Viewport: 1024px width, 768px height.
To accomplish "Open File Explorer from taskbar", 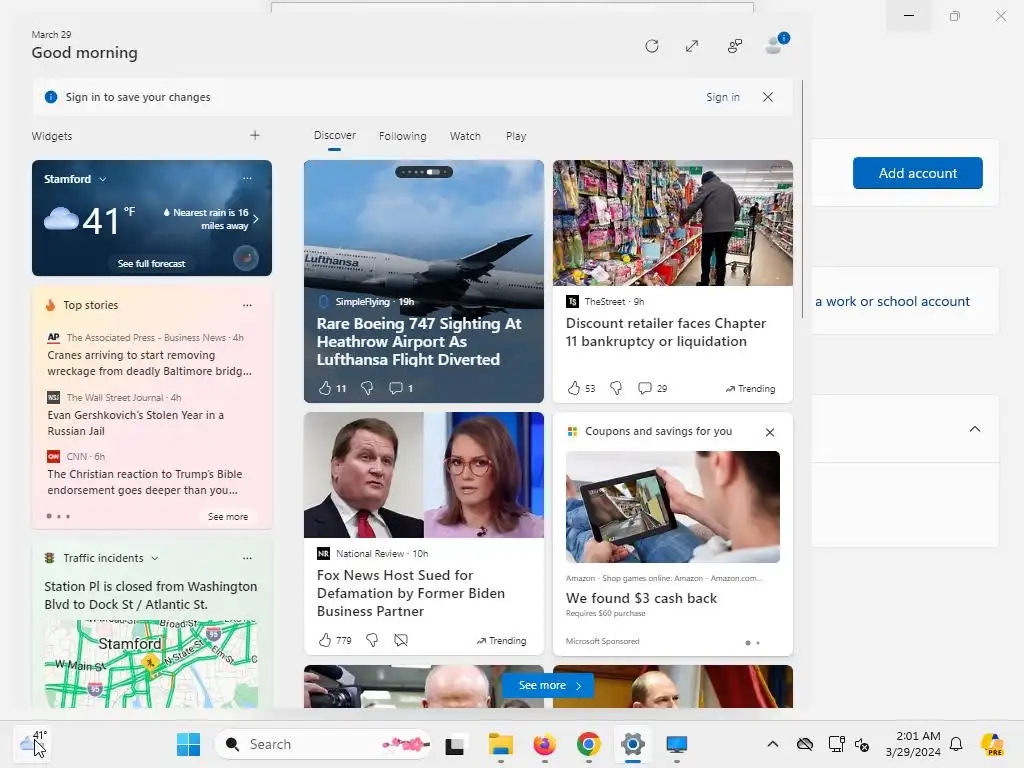I will [501, 744].
